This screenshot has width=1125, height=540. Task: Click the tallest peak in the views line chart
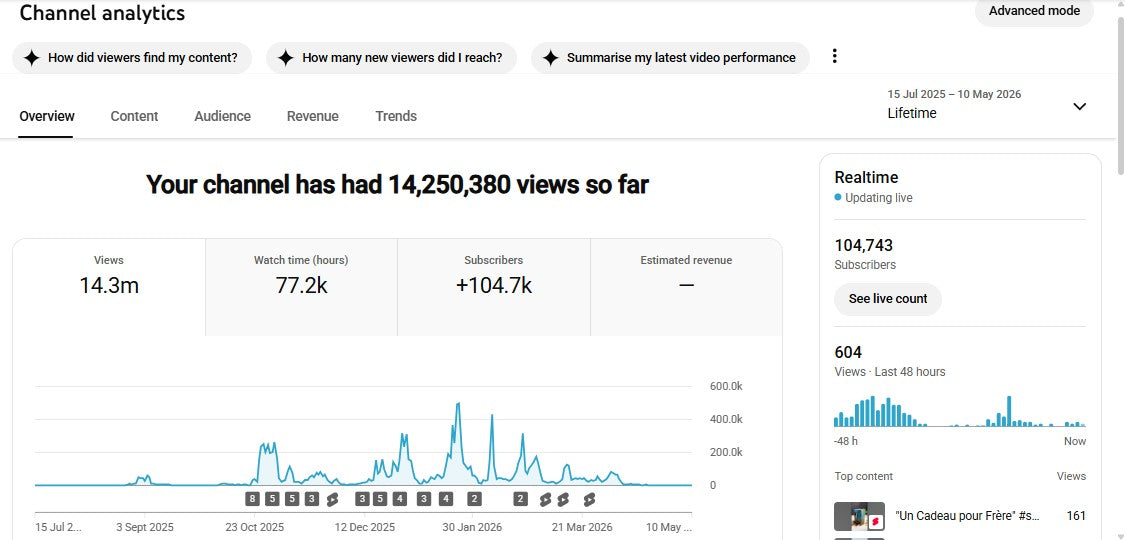coord(458,404)
